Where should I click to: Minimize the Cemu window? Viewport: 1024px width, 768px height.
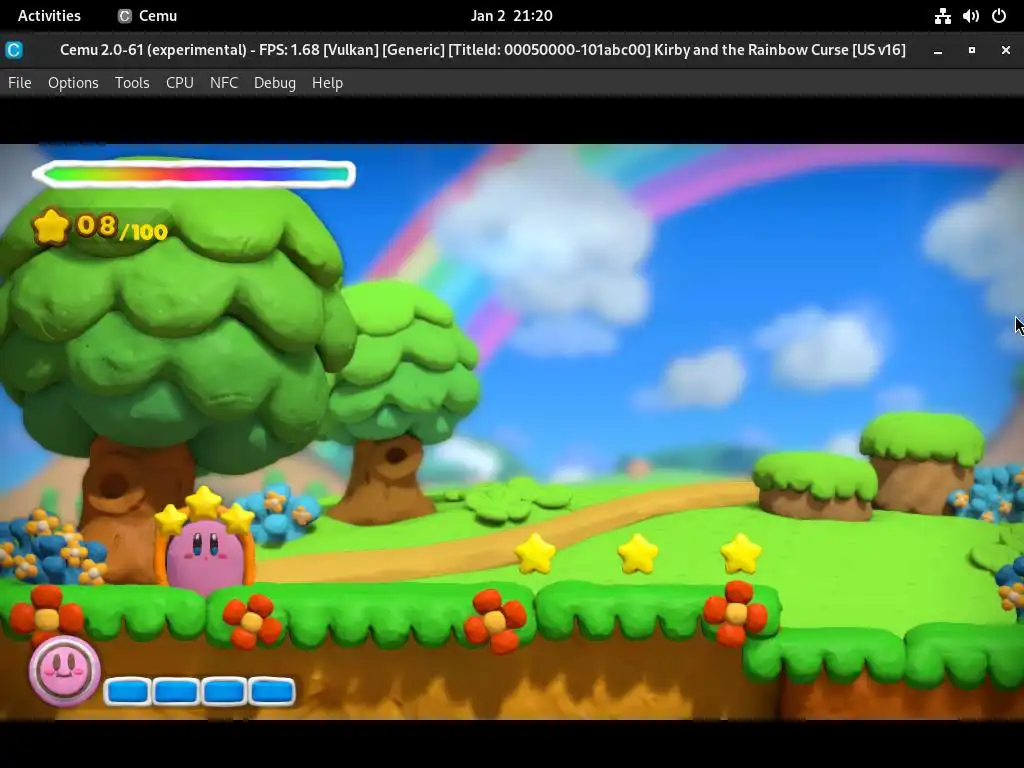point(938,50)
